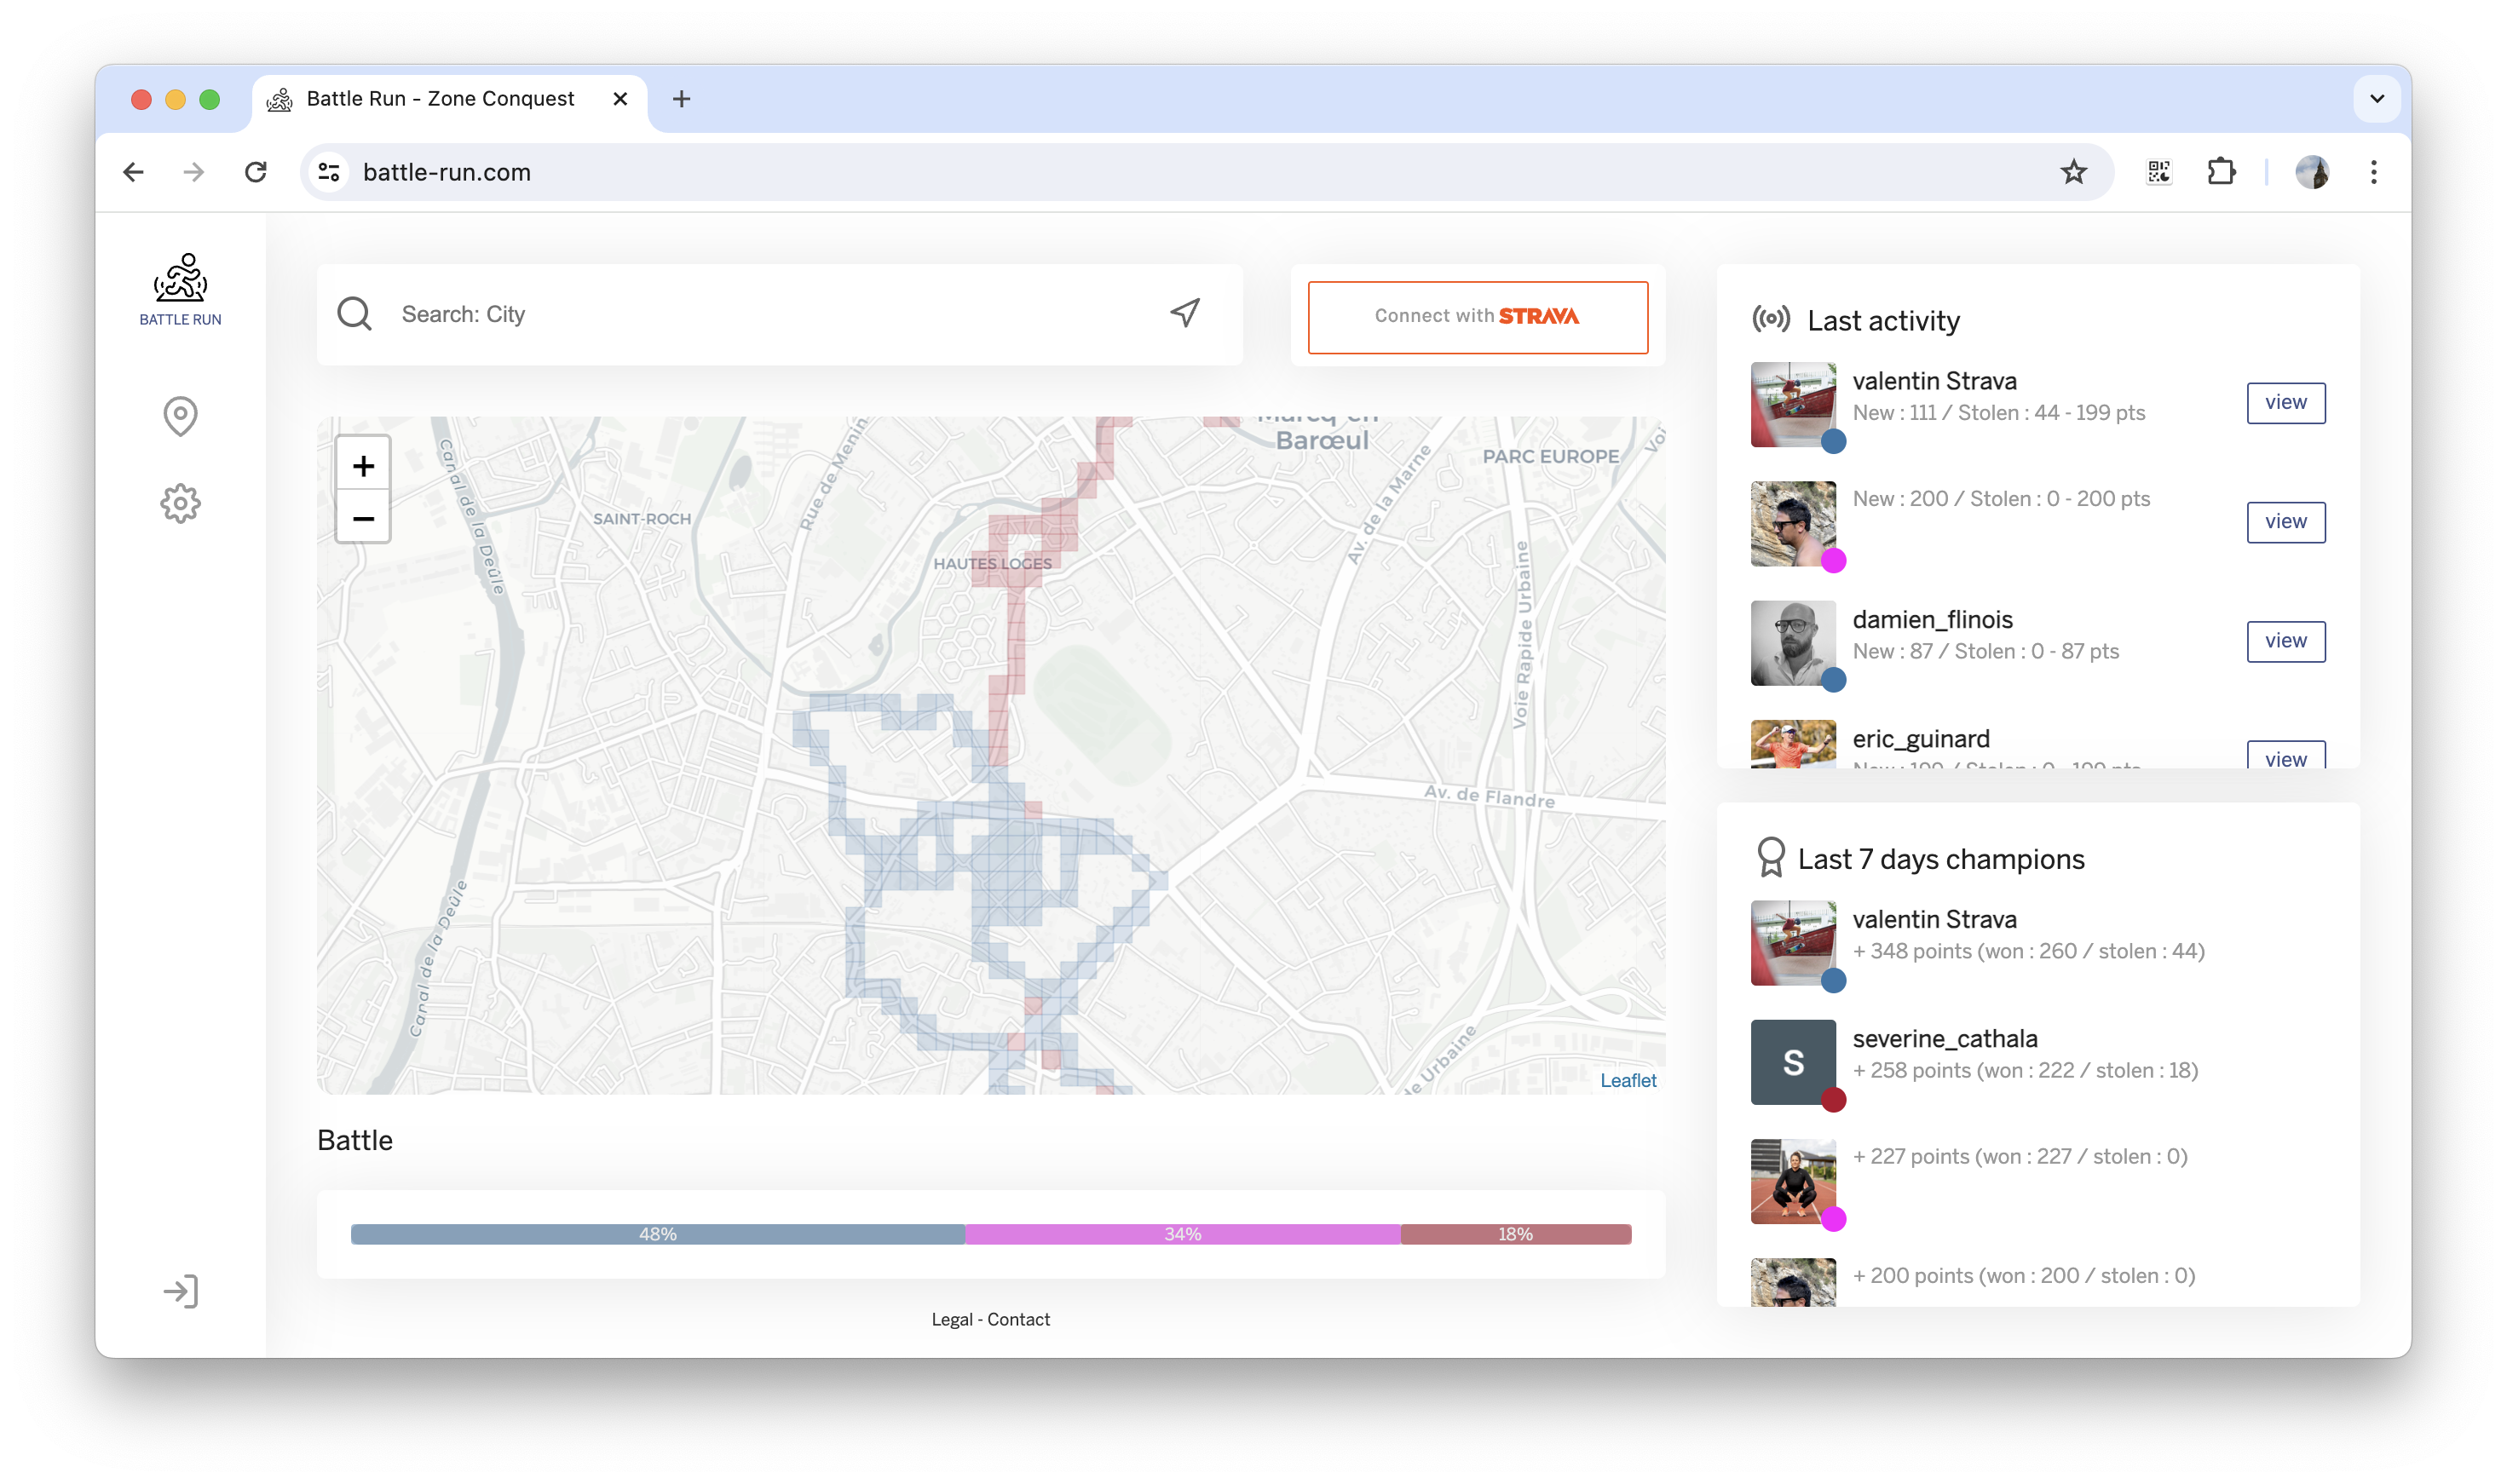This screenshot has height=1484, width=2507.
Task: Open the Contact link
Action: [x=1018, y=1319]
